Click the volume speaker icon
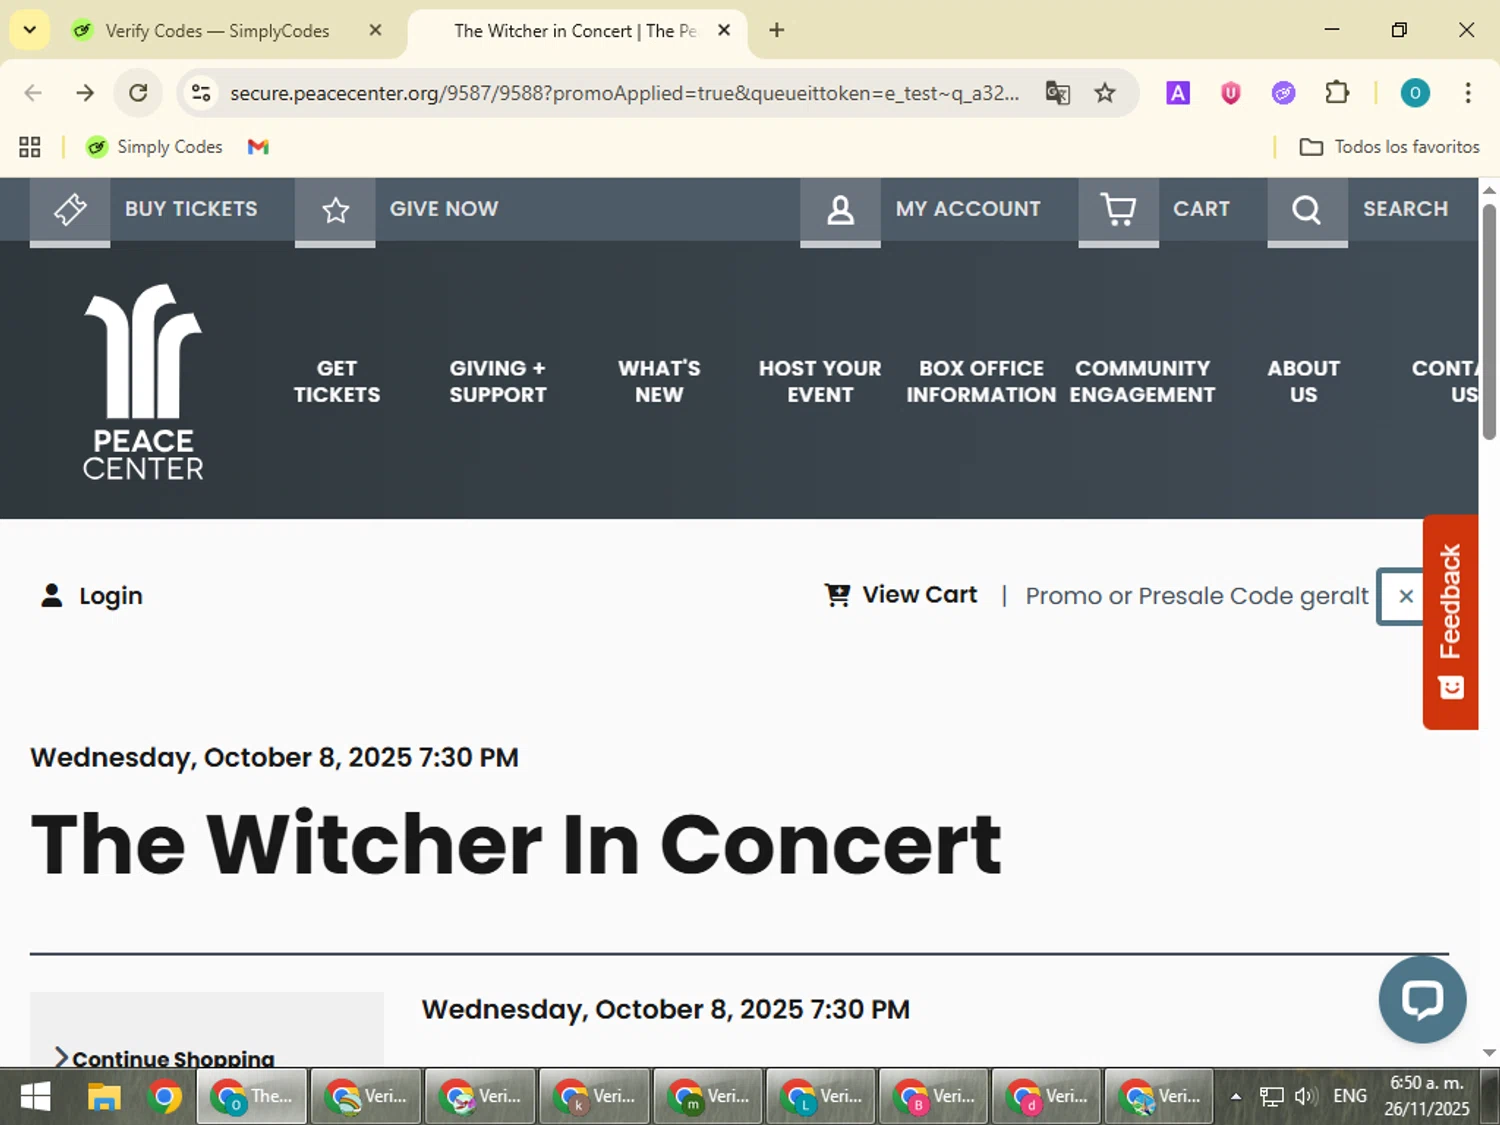Screen dimensions: 1500x1125 click(1304, 1096)
